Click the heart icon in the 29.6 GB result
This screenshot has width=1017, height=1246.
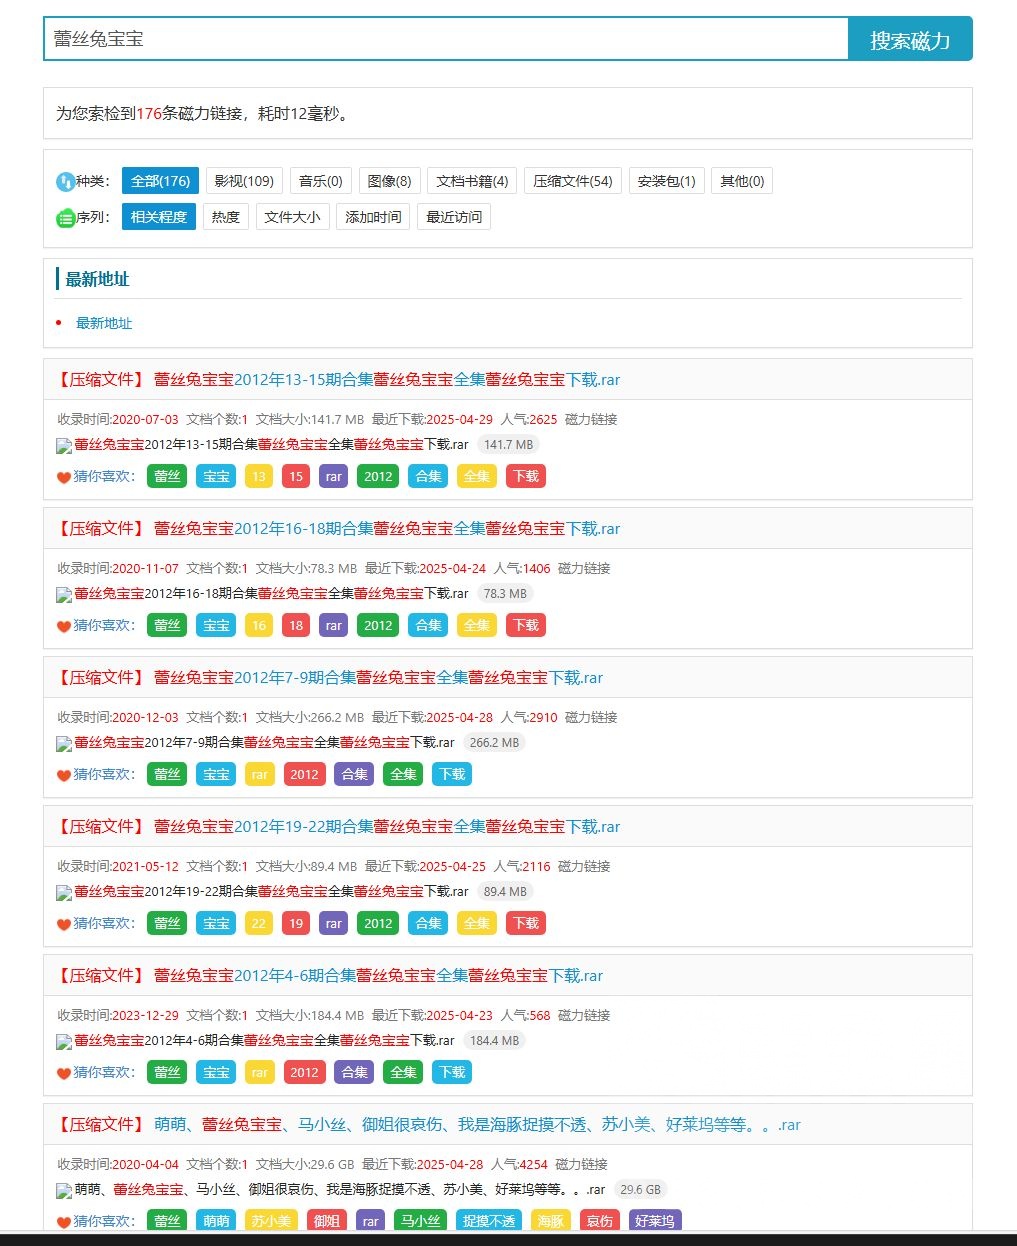click(x=64, y=1222)
